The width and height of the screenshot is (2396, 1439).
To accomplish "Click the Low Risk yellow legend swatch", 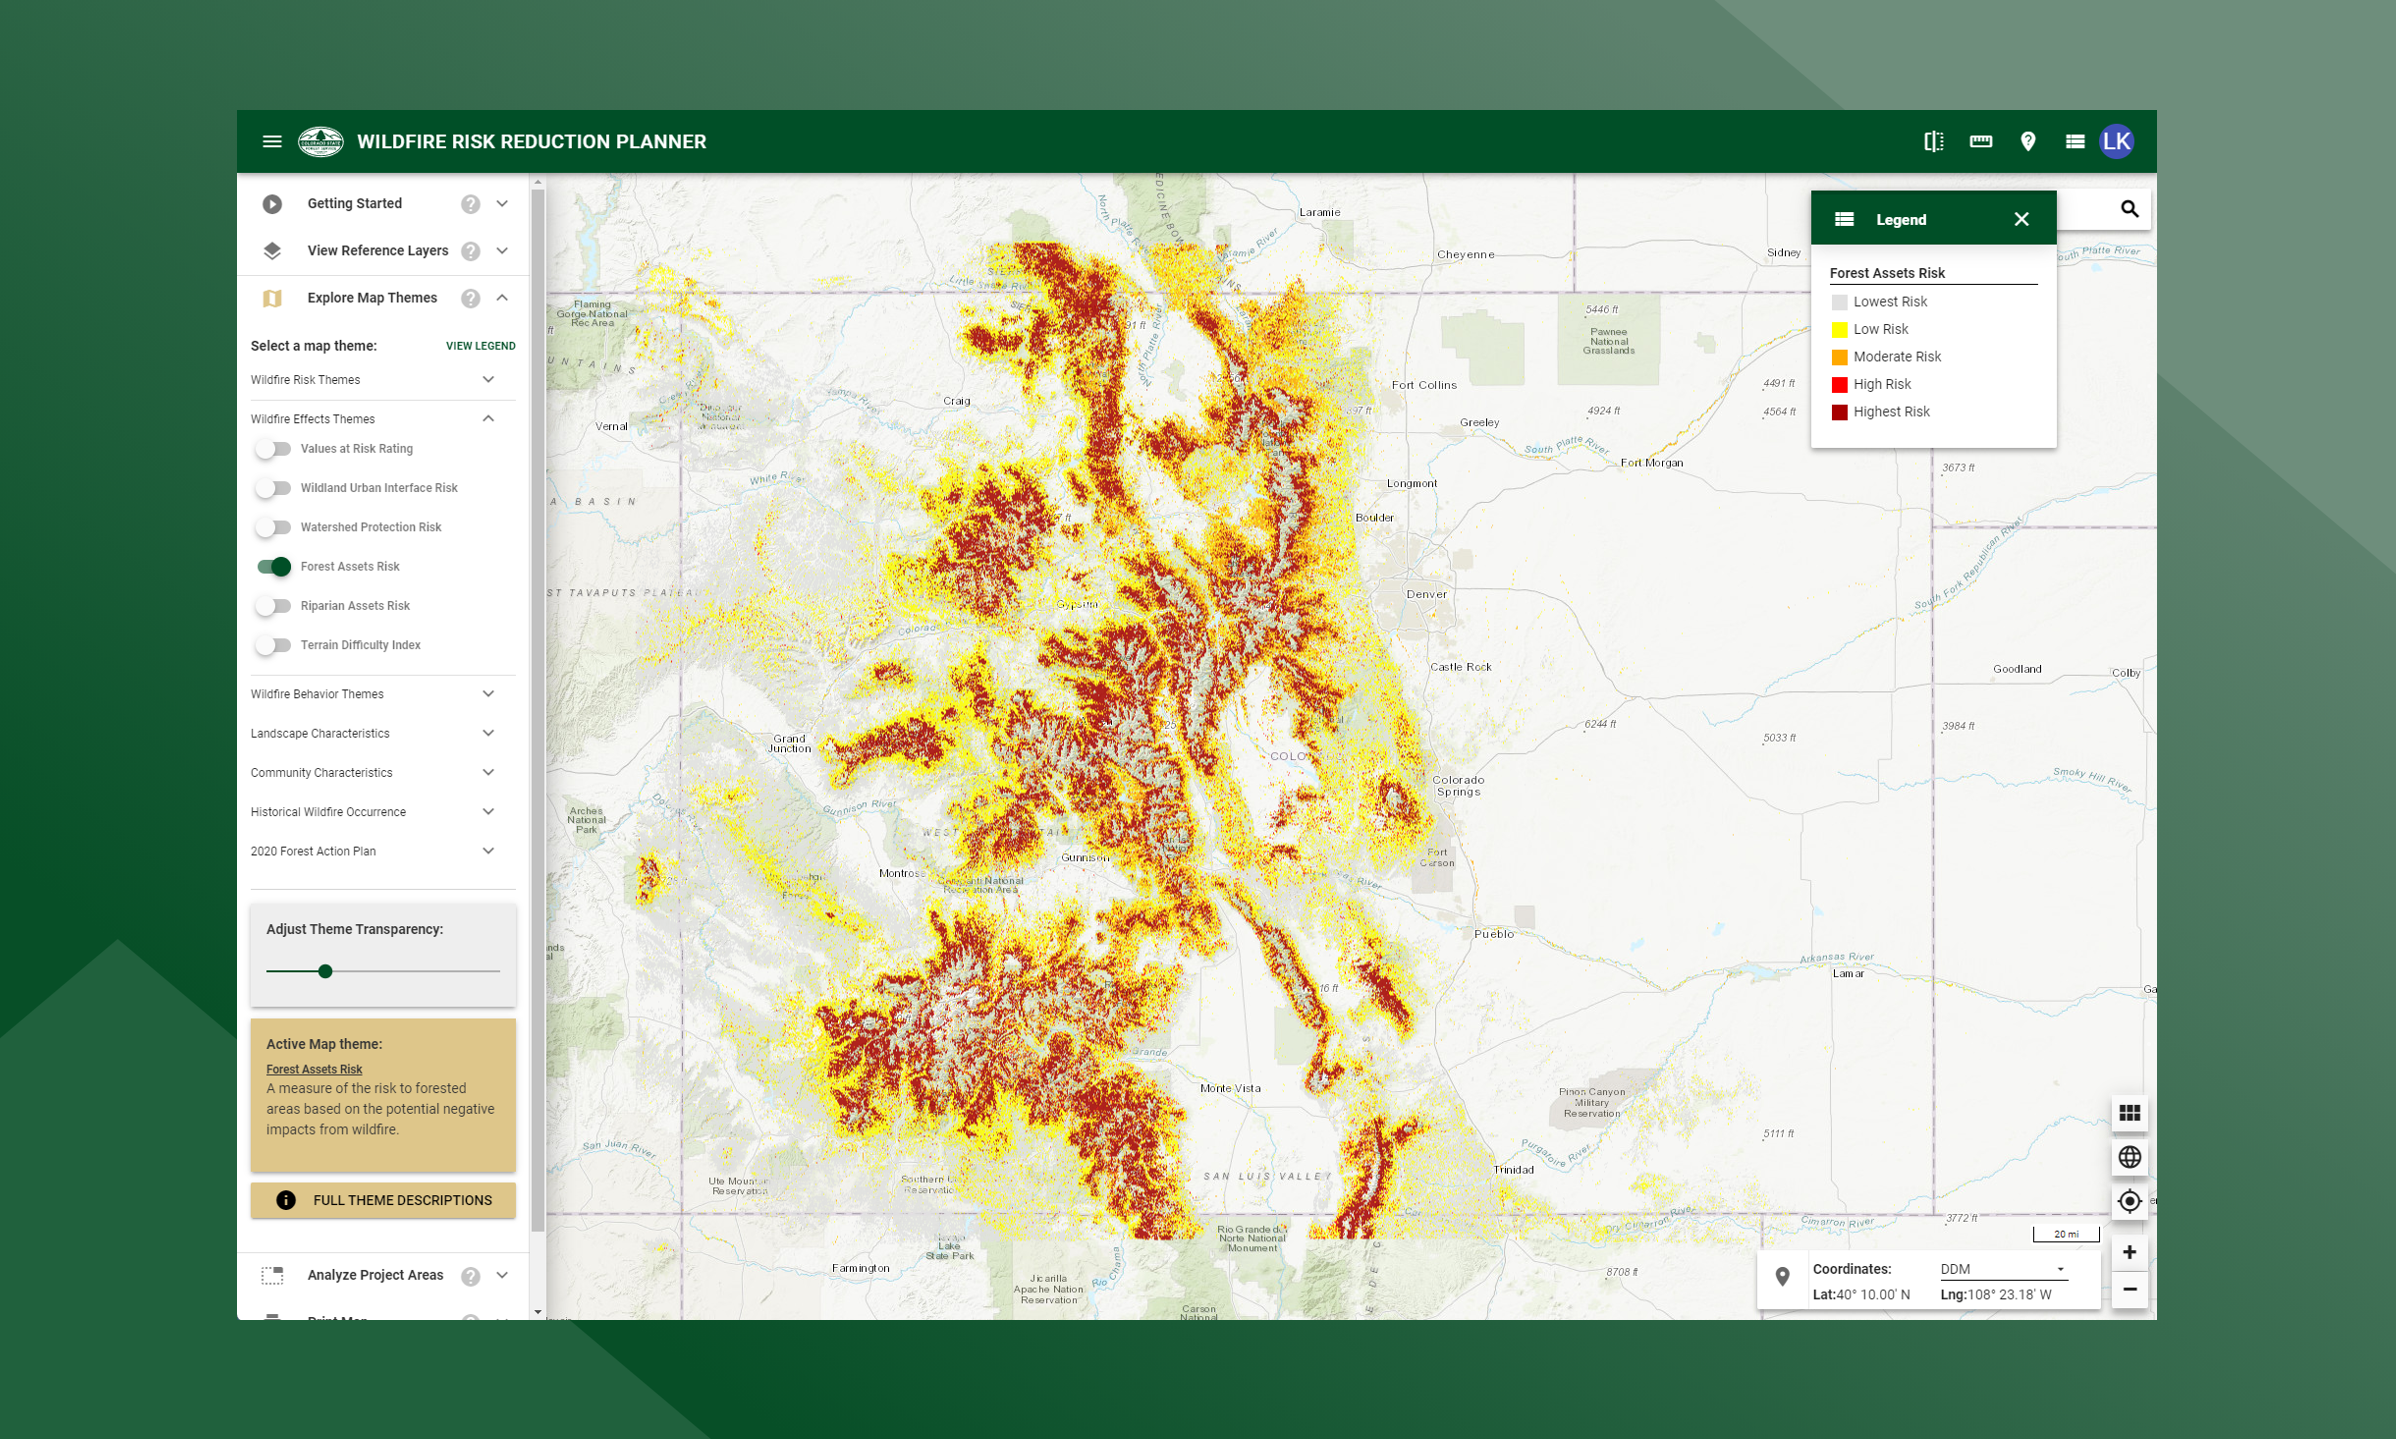I will (x=1839, y=330).
